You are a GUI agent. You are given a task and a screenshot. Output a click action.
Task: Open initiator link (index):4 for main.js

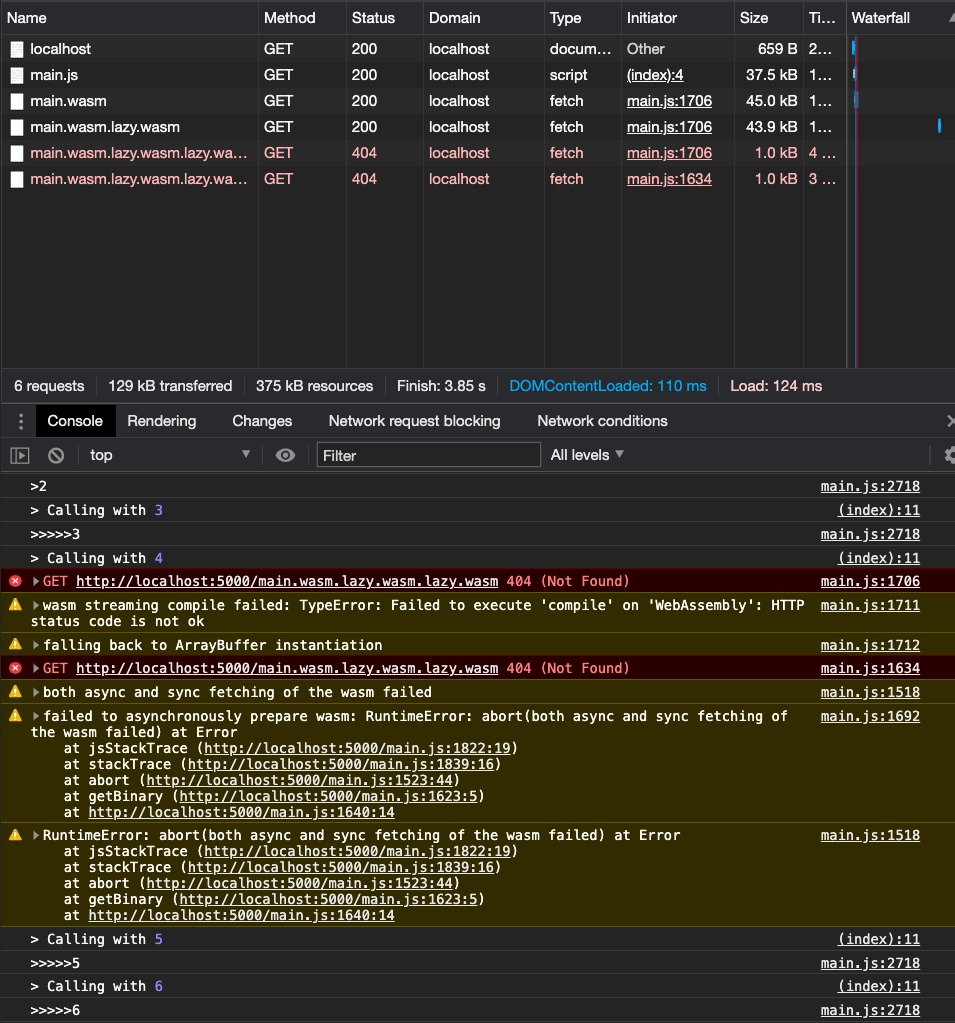pyautogui.click(x=655, y=75)
